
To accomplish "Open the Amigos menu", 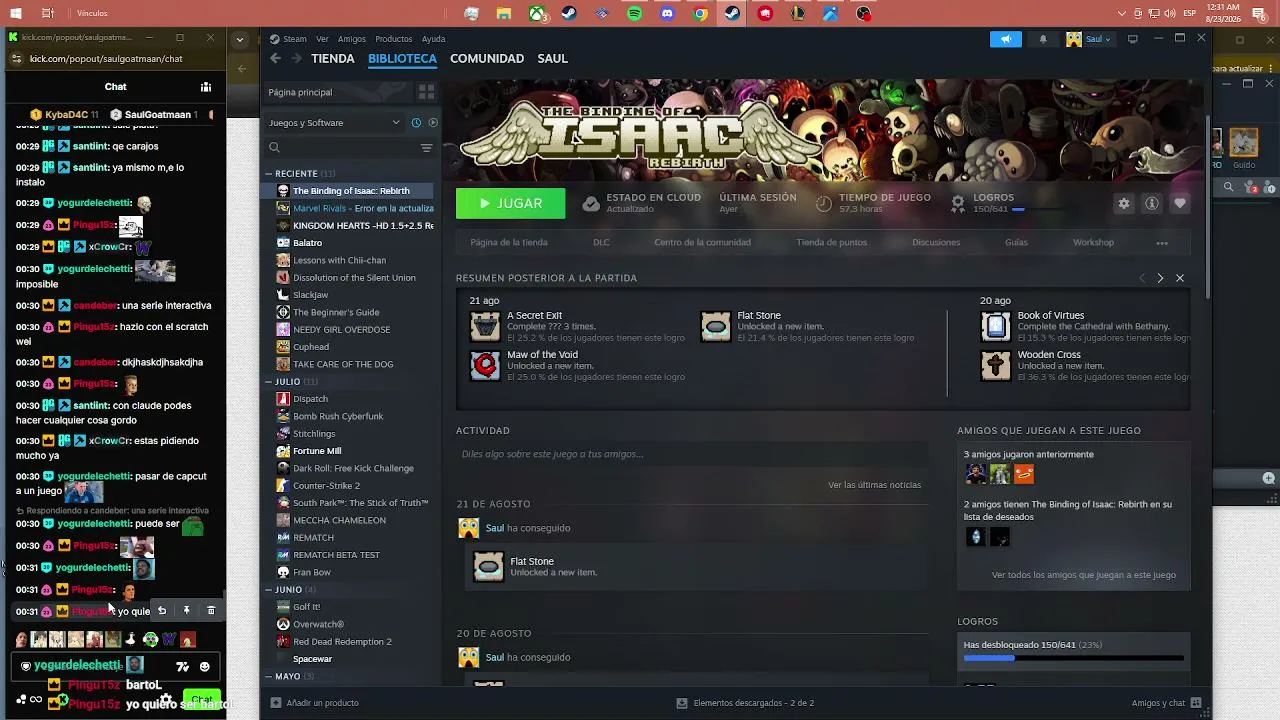I will pyautogui.click(x=352, y=39).
